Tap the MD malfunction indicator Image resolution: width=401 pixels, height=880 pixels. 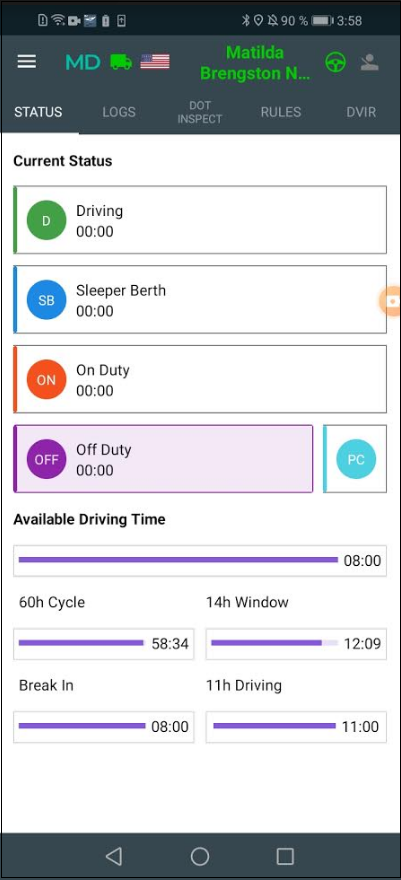coord(83,62)
